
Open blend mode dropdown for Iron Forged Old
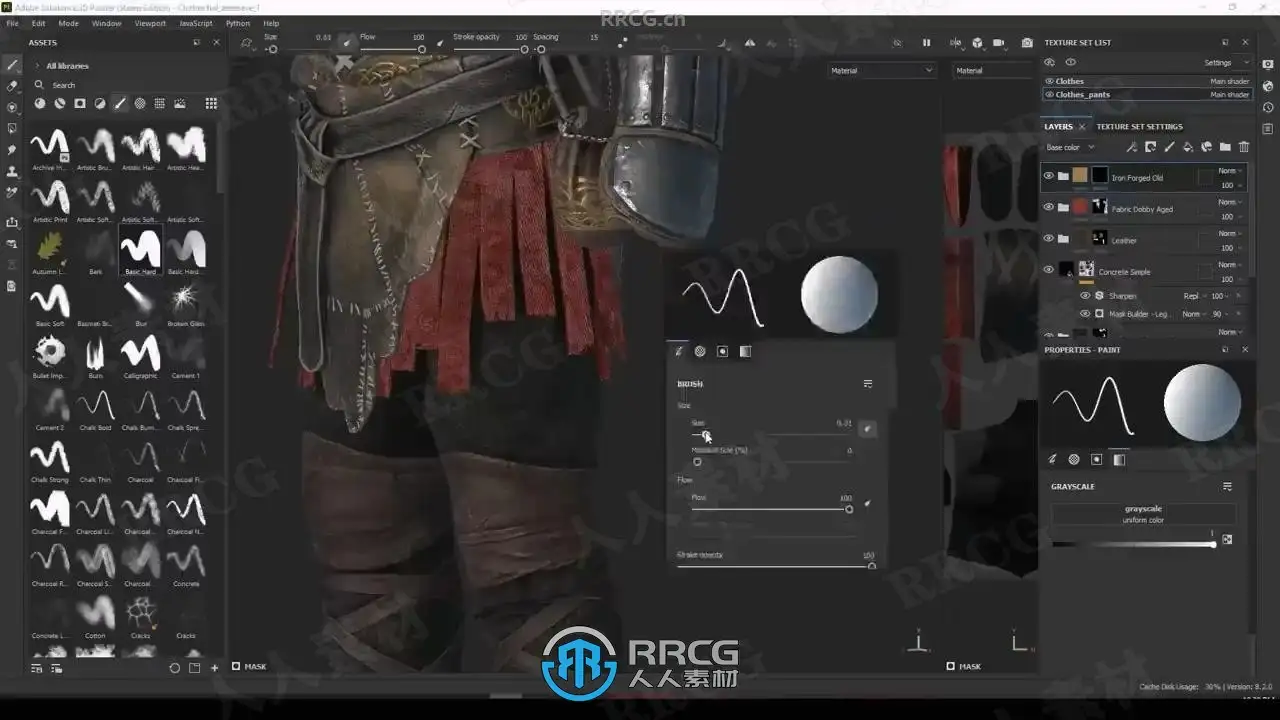(x=1230, y=171)
